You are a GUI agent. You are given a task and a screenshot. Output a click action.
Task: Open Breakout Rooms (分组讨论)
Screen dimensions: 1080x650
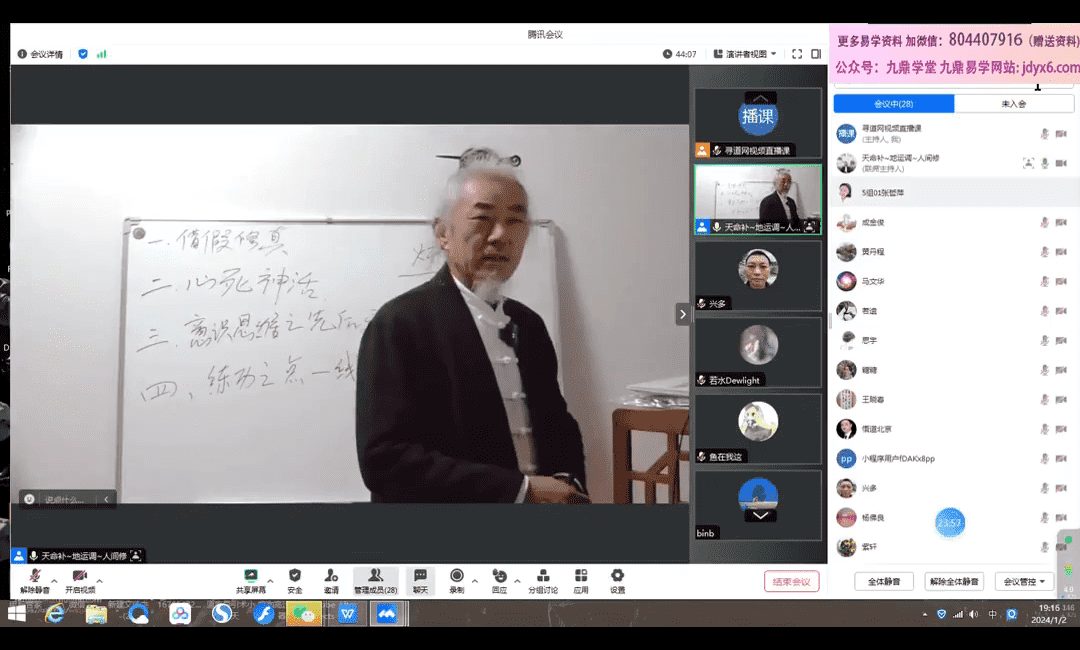(543, 580)
